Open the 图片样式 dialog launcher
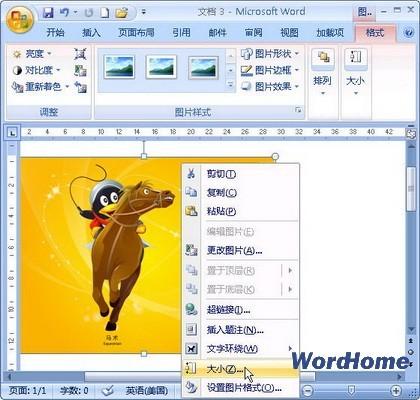This screenshot has width=420, height=400. [x=299, y=110]
